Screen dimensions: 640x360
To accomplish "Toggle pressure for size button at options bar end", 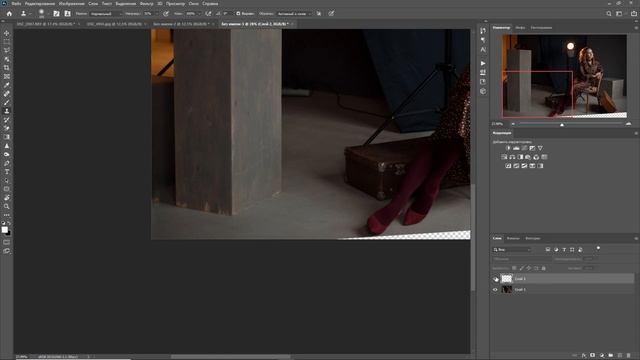I will click(331, 13).
